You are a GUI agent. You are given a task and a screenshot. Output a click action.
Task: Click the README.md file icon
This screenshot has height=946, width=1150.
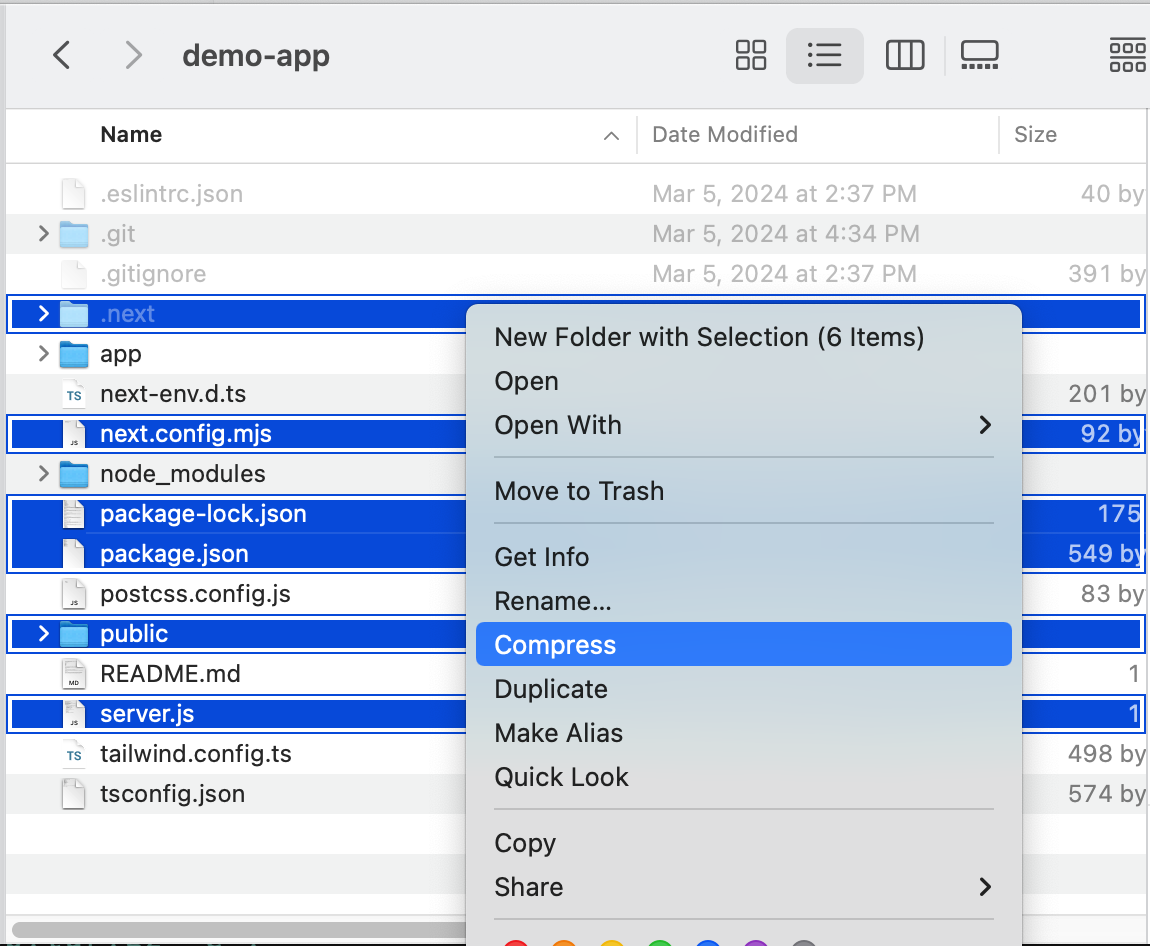(x=74, y=674)
